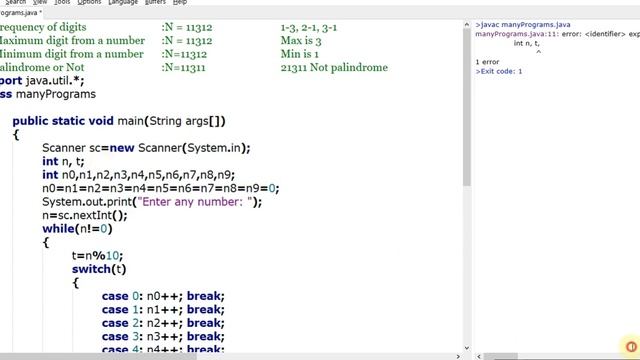This screenshot has width=640, height=360.
Task: Click the 't=n%10;' line
Action: tap(98, 256)
